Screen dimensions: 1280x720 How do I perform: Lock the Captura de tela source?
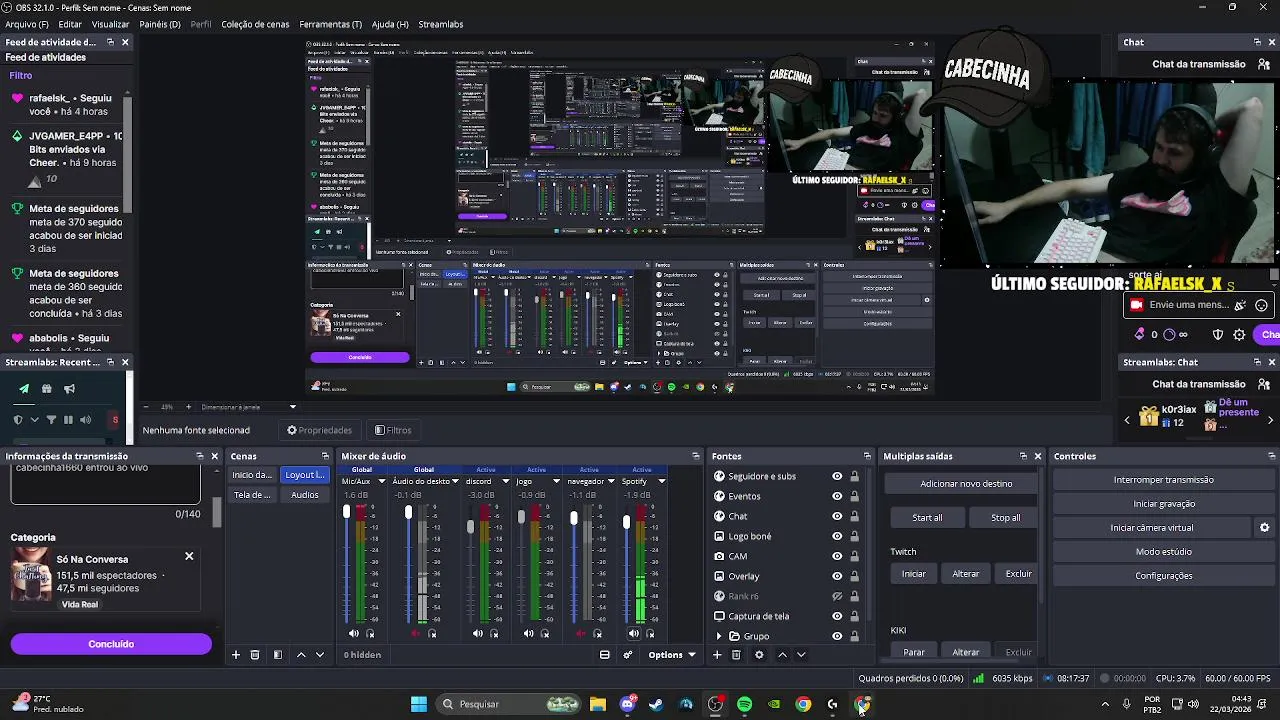[x=854, y=616]
